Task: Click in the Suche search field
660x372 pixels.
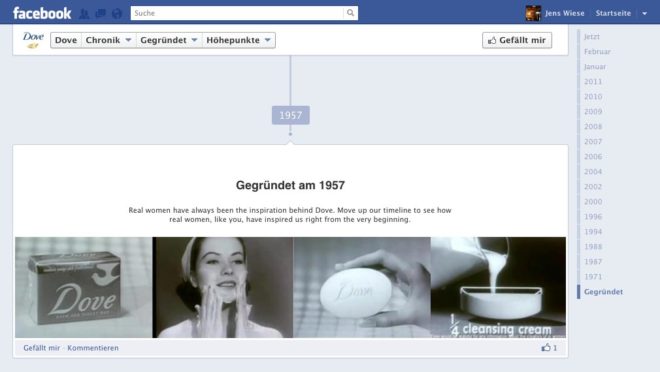Action: pyautogui.click(x=237, y=13)
